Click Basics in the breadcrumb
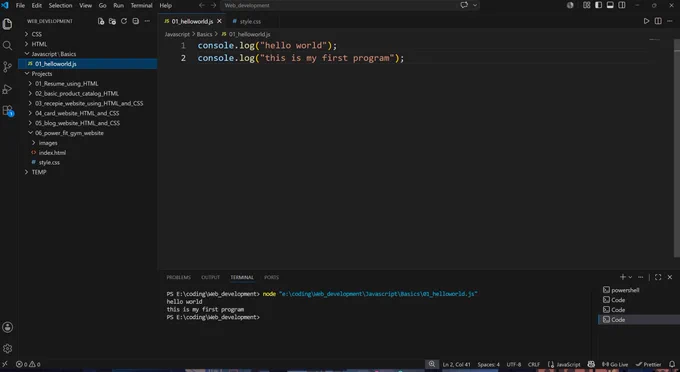 pos(204,34)
